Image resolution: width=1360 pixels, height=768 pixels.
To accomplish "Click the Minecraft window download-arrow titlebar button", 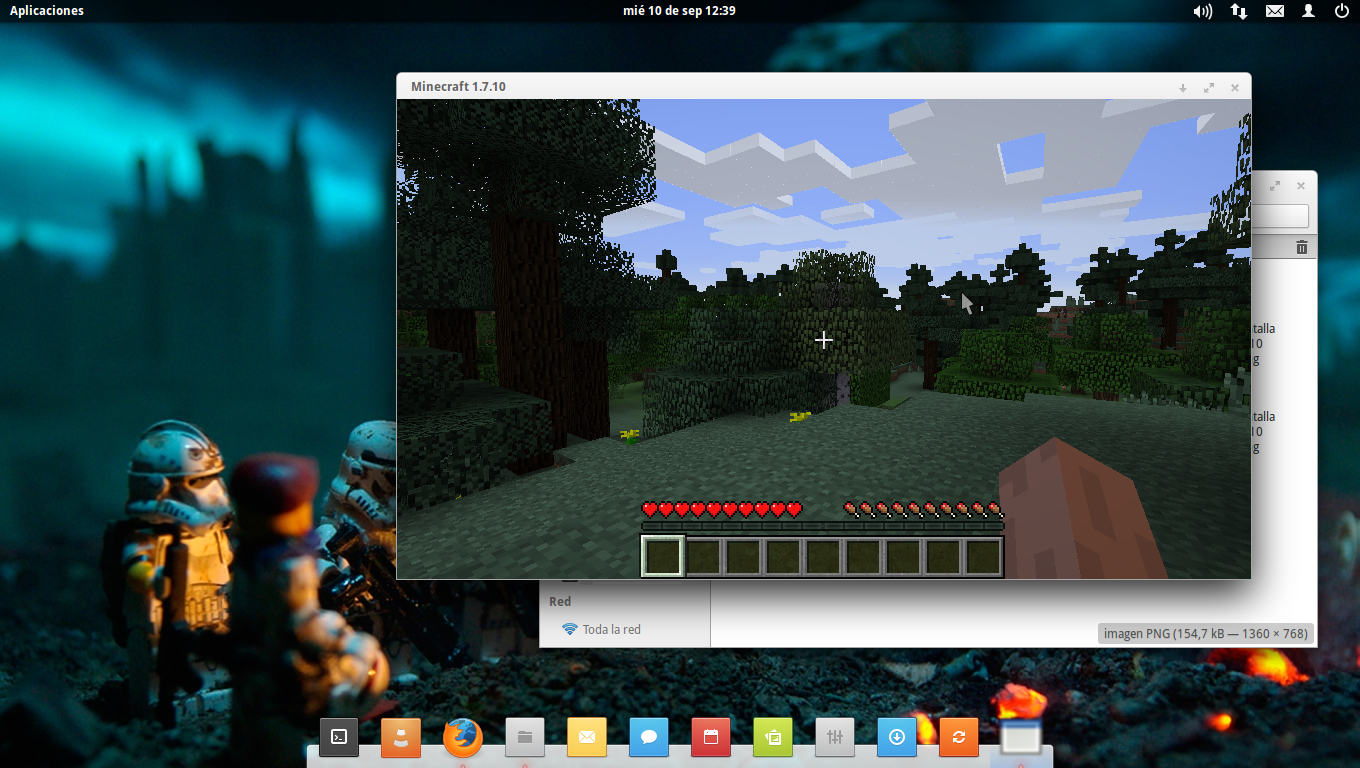I will point(1183,88).
